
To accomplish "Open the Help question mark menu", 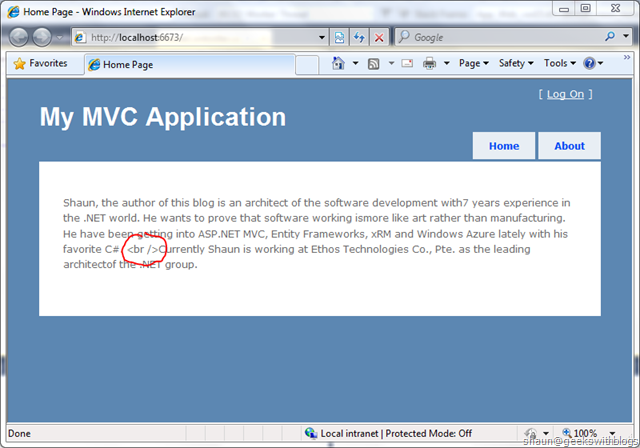I will [x=591, y=63].
